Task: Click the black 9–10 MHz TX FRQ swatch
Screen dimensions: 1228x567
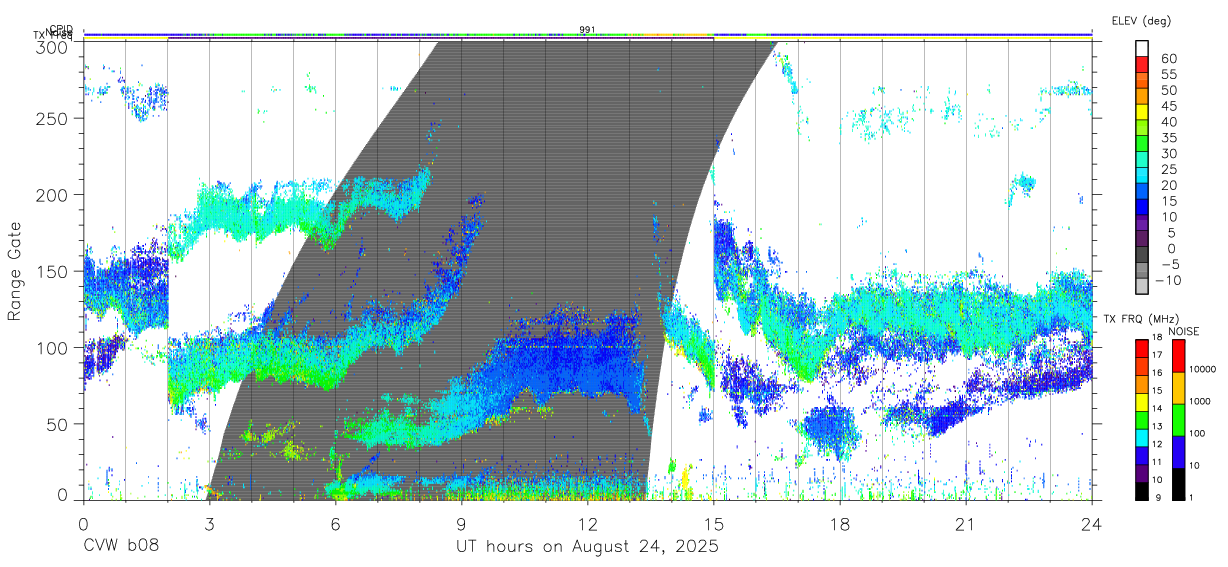Action: click(x=1141, y=490)
